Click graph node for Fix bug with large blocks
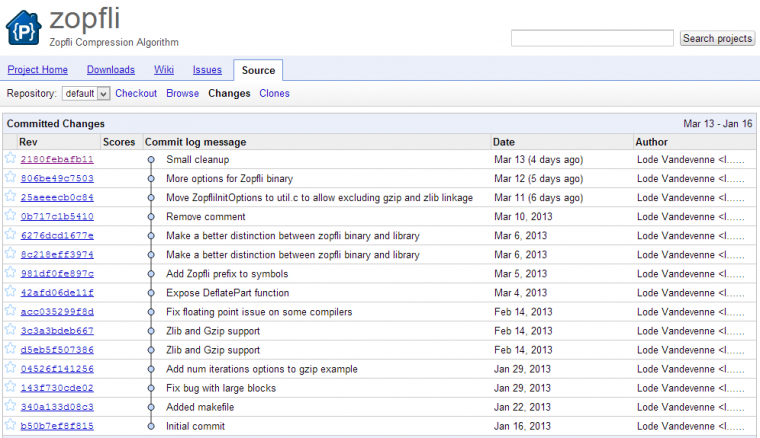This screenshot has height=438, width=760. (151, 388)
